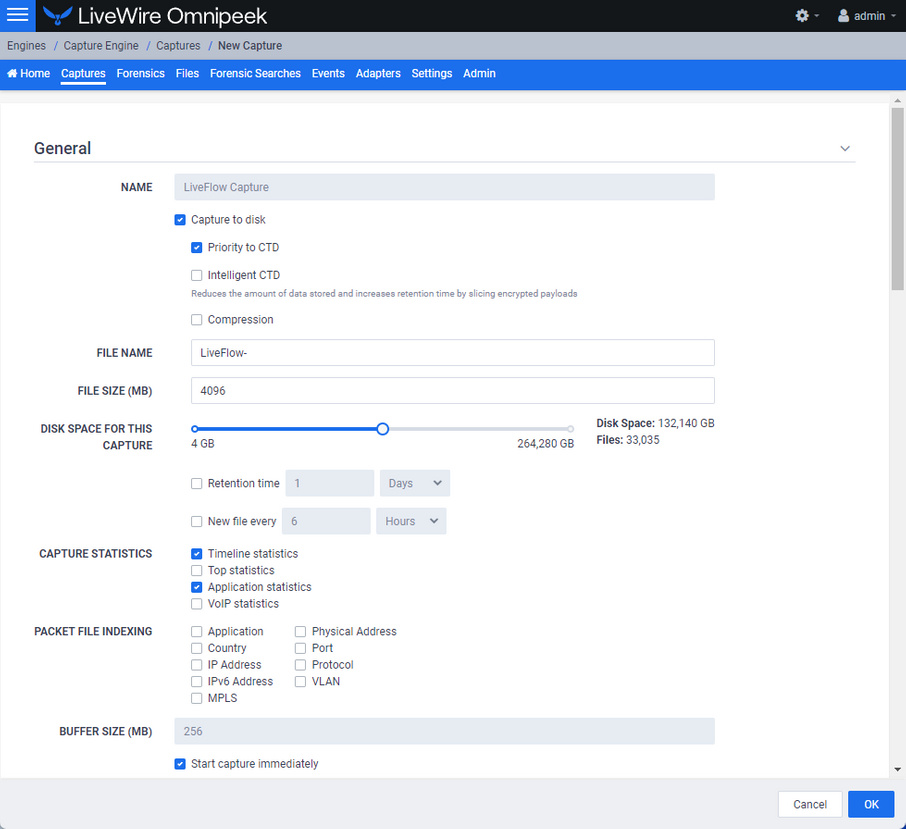Screen dimensions: 906x829
Task: Go to Home tab
Action: pyautogui.click(x=28, y=73)
